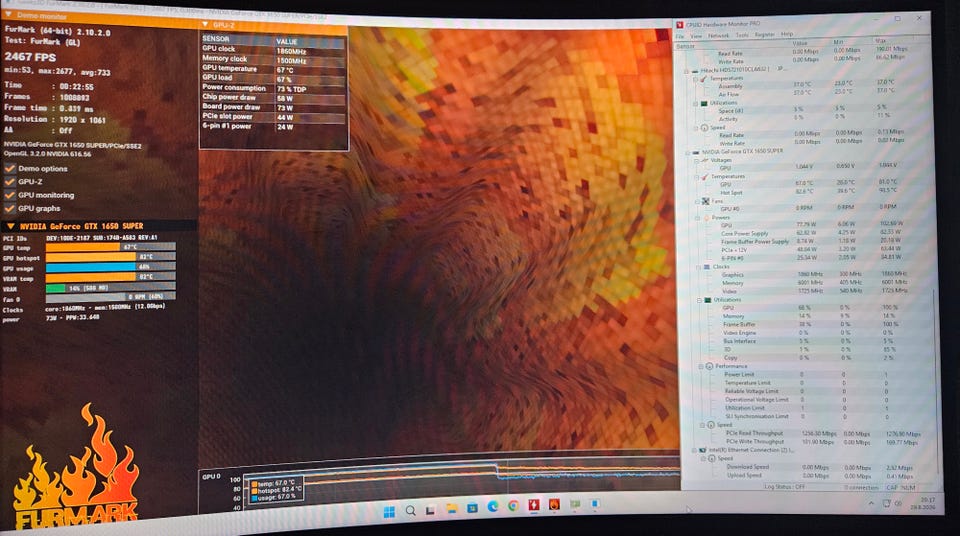The width and height of the screenshot is (960, 536).
Task: Click the Log Status OFF status text
Action: click(784, 487)
